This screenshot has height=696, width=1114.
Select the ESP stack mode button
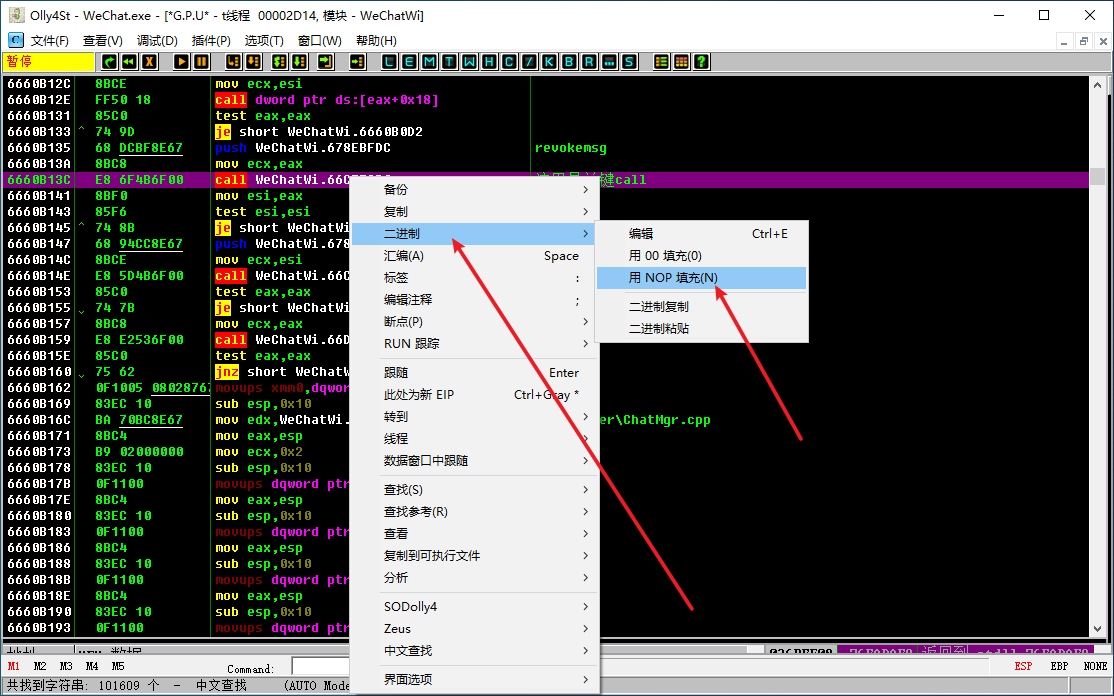[1023, 666]
